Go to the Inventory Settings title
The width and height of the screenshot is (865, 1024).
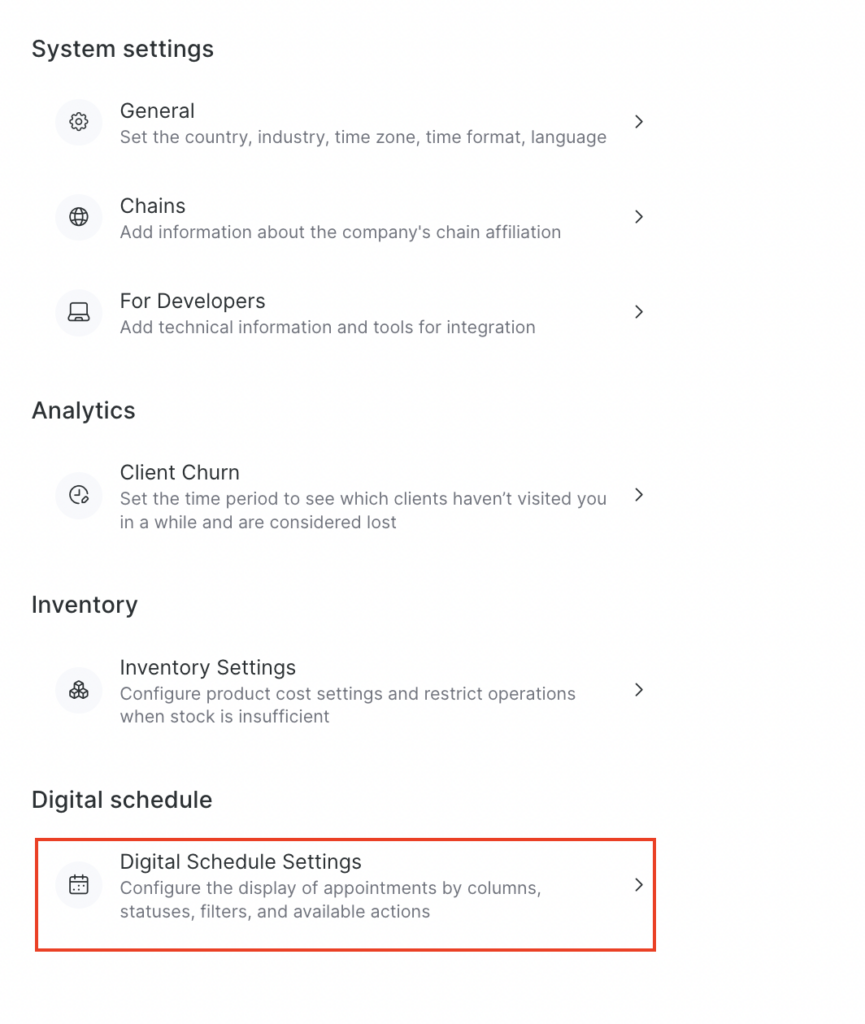208,667
